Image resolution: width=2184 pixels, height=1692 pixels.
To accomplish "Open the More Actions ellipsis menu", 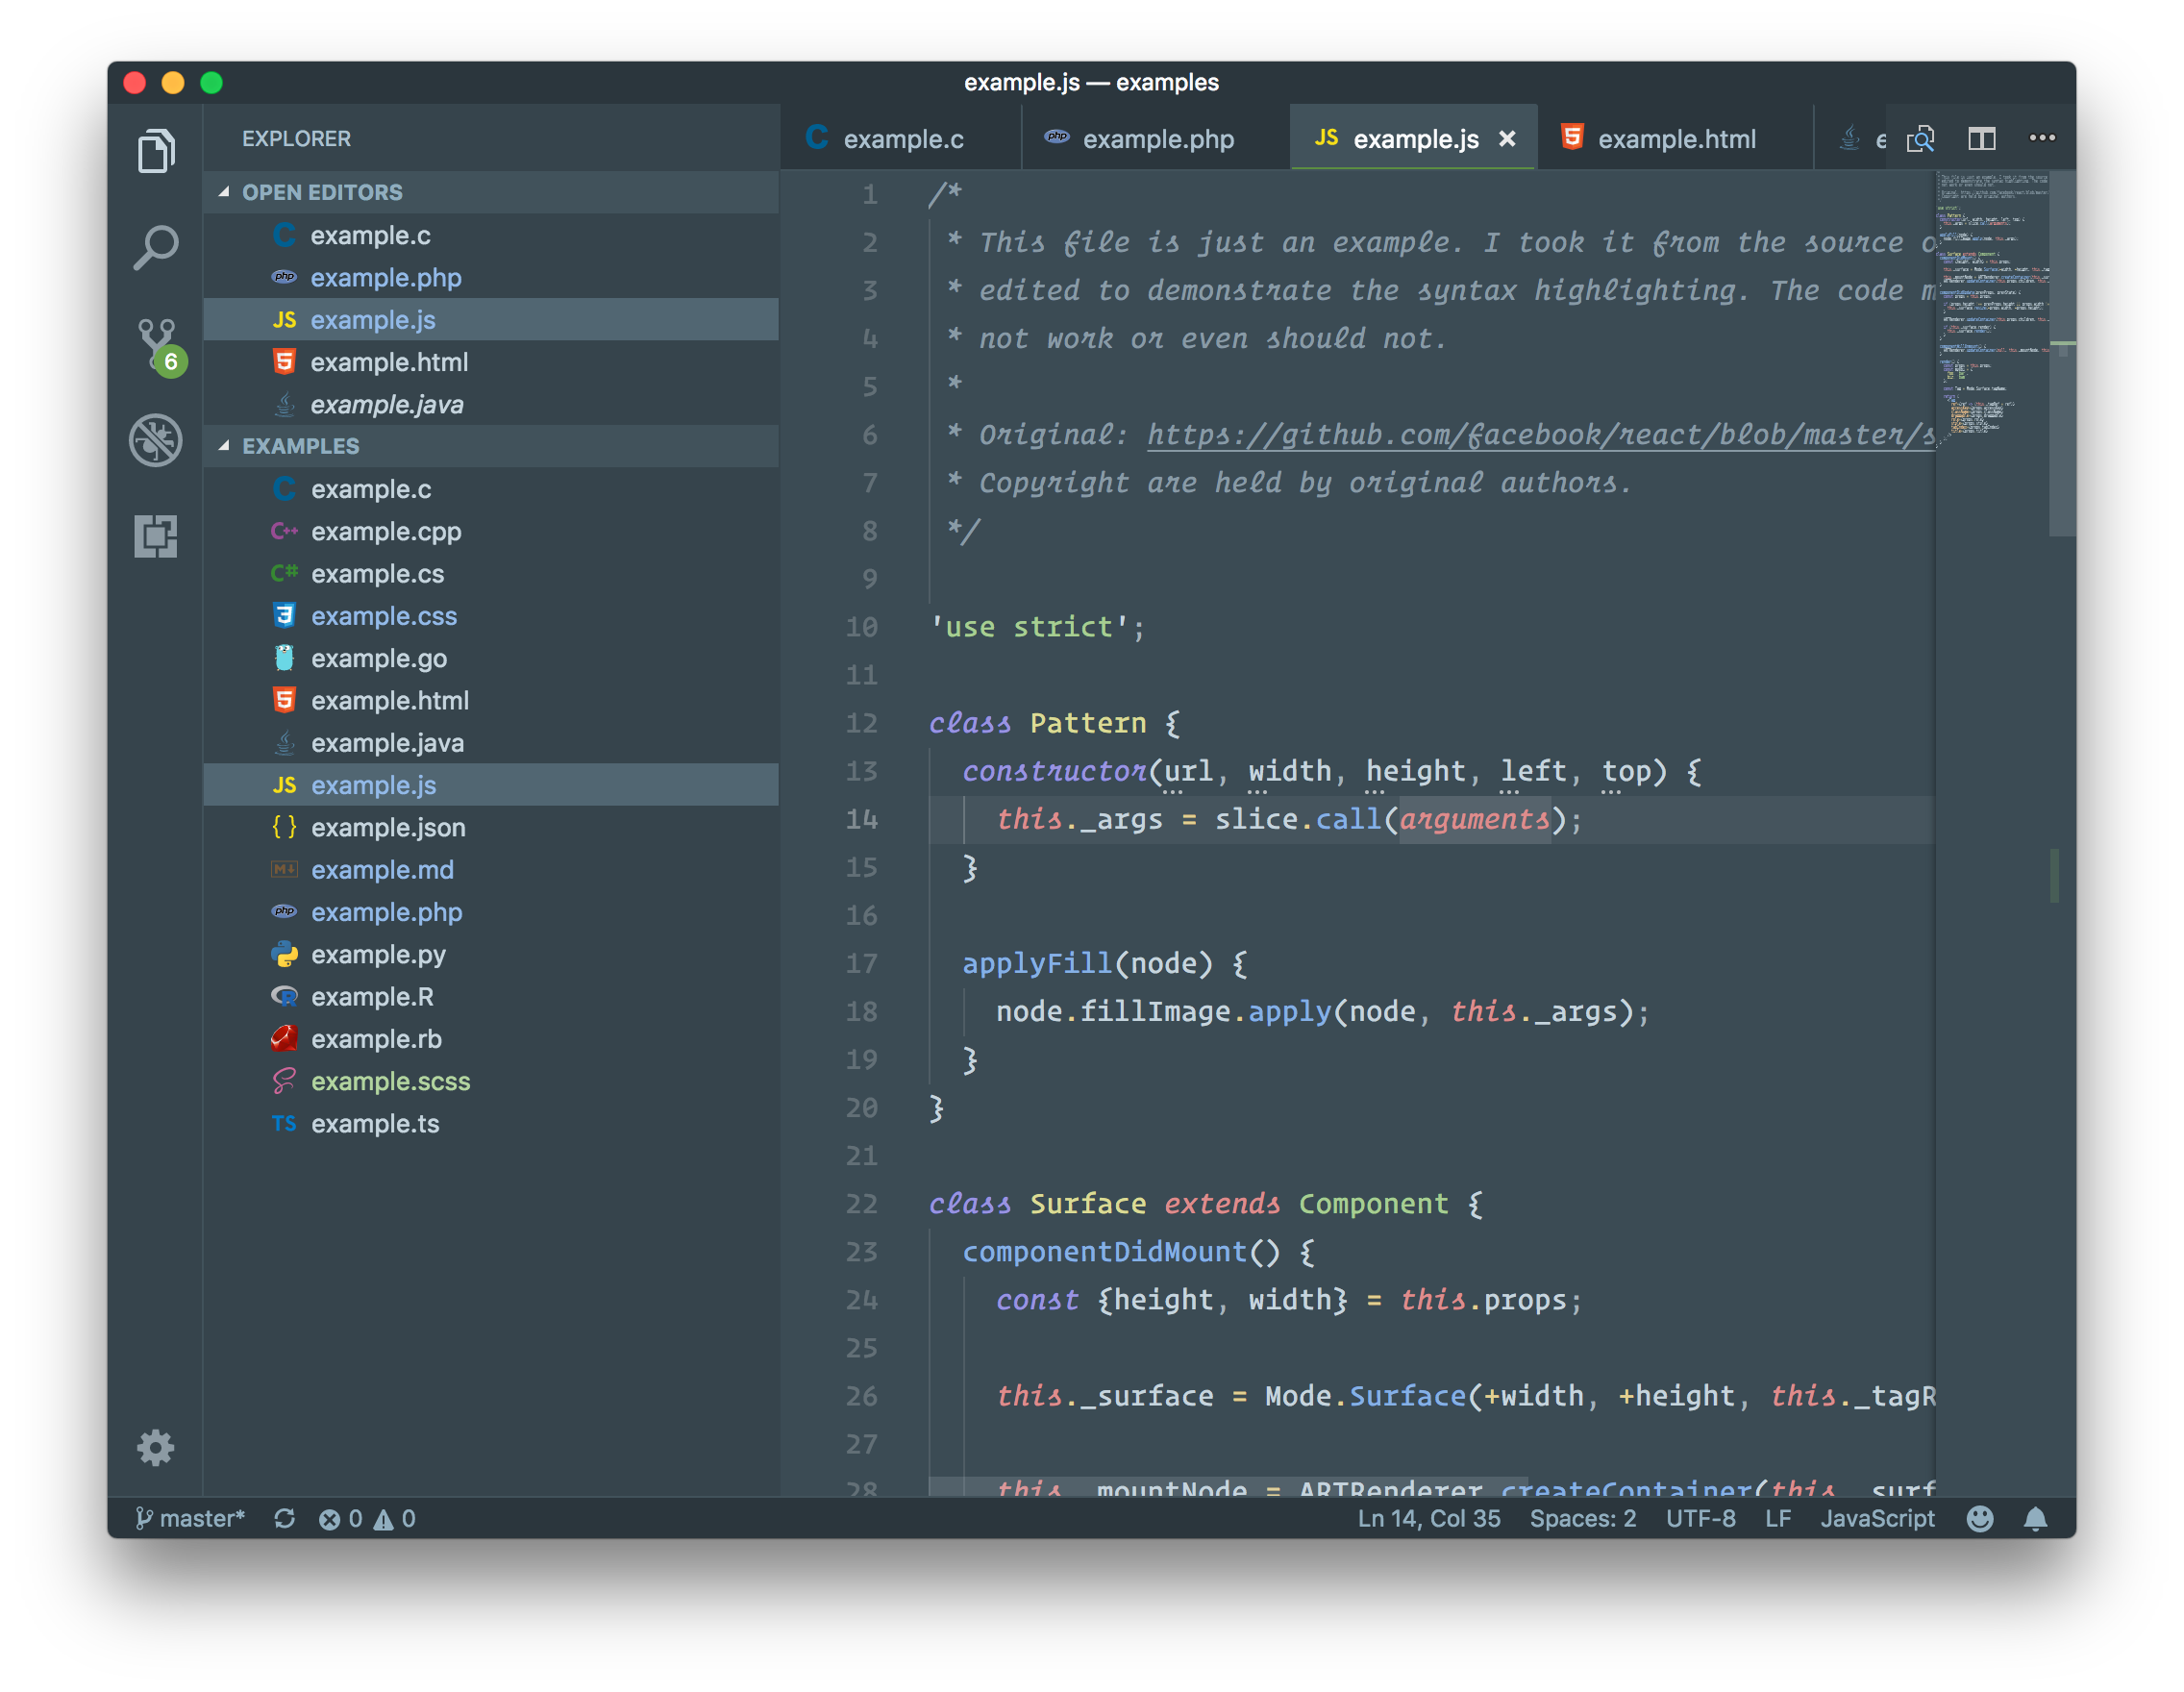I will click(2042, 137).
